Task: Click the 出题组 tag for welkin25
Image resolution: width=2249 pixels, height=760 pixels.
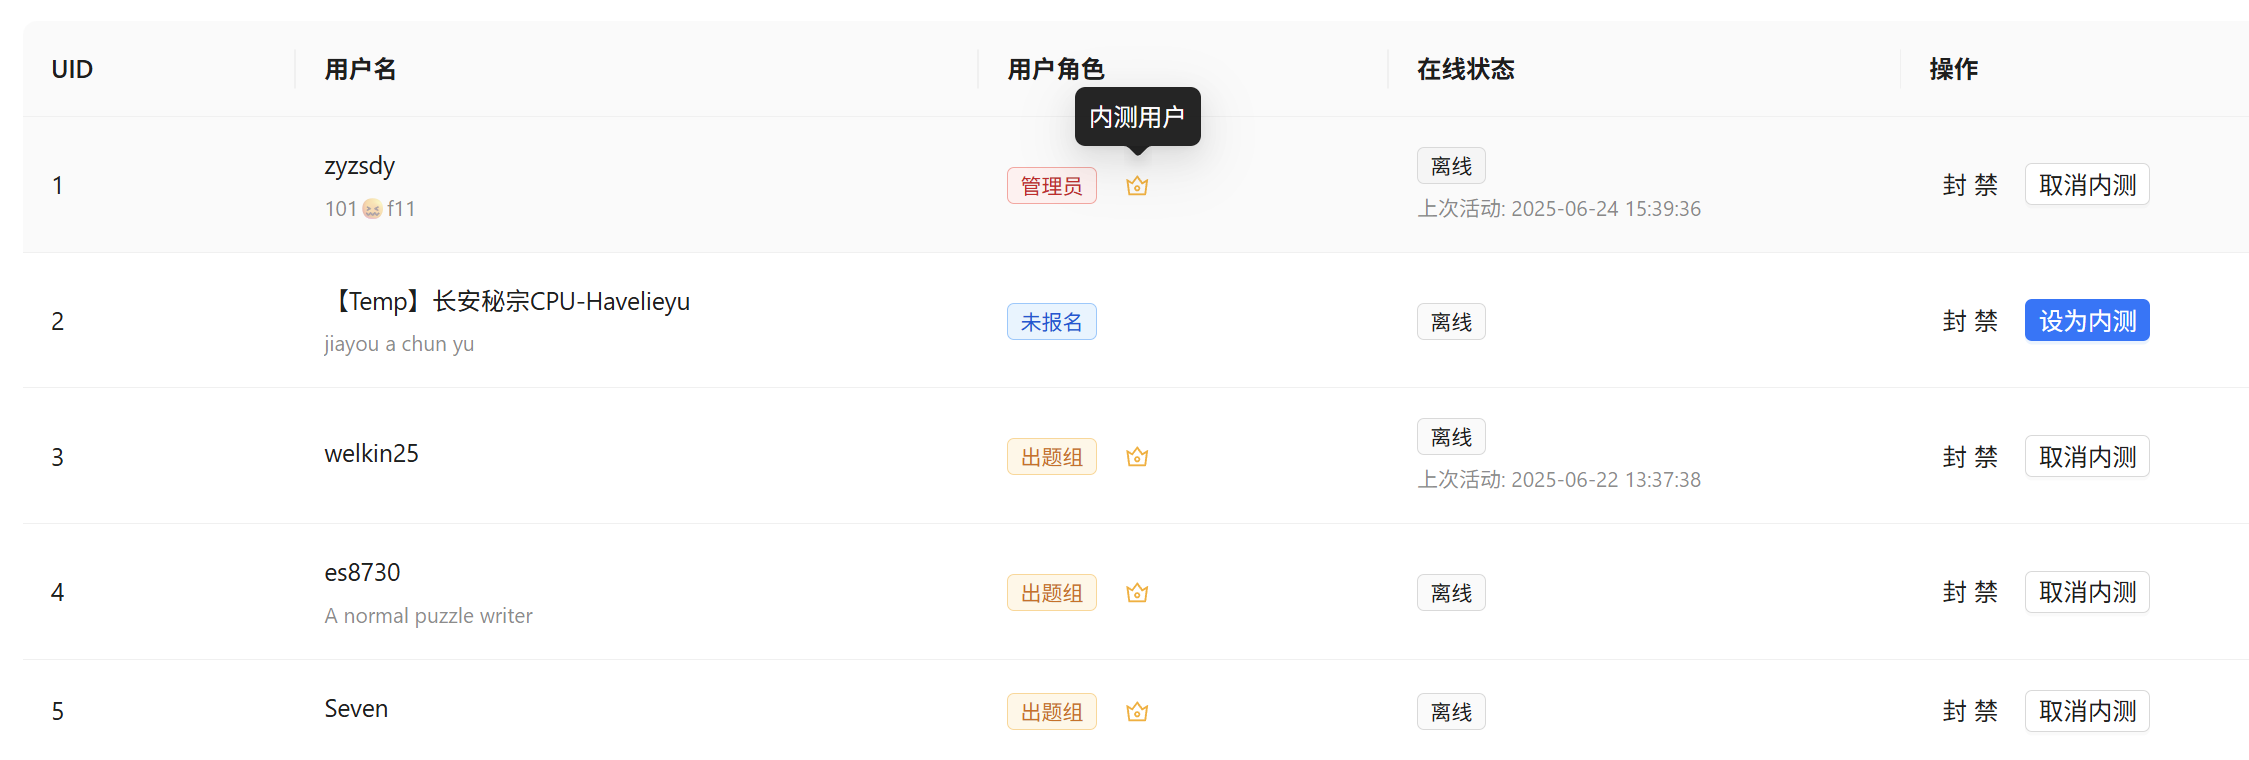Action: coord(1051,457)
